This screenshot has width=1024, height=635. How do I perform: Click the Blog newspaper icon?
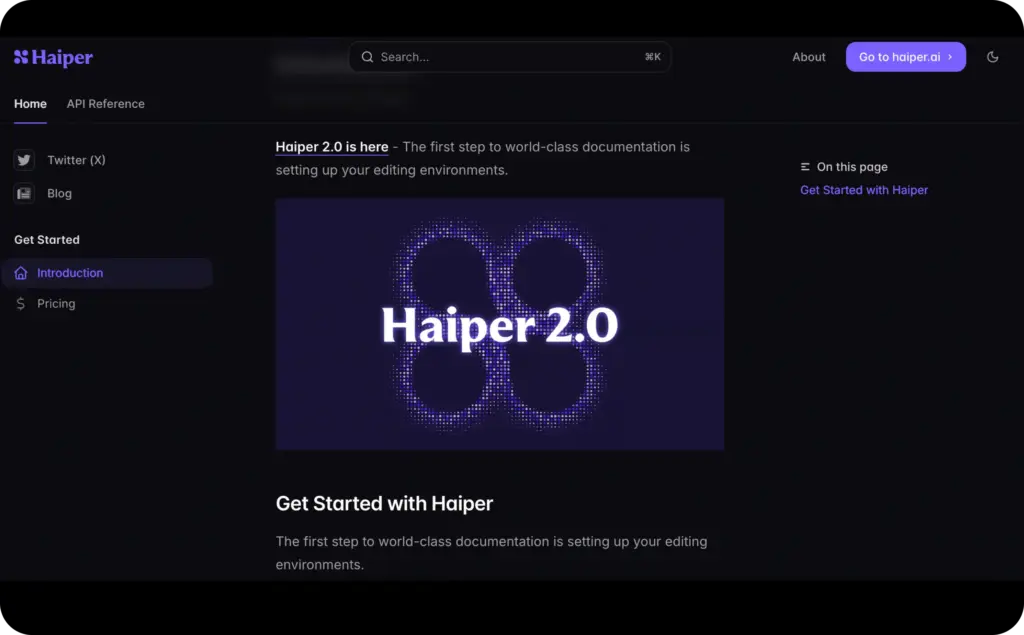point(24,193)
